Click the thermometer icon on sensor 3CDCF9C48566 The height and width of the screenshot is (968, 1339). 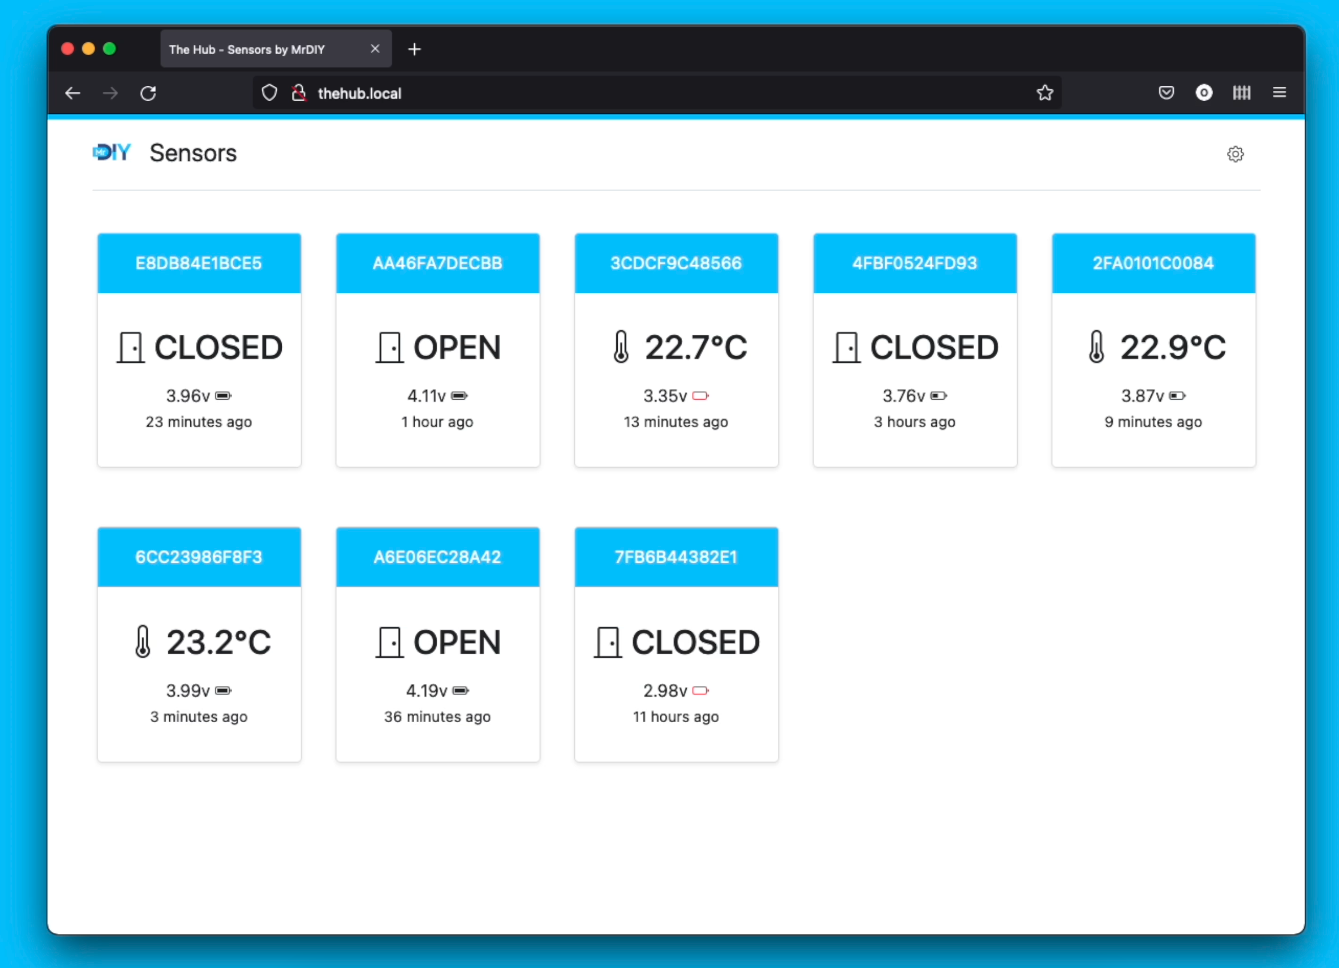(x=620, y=347)
